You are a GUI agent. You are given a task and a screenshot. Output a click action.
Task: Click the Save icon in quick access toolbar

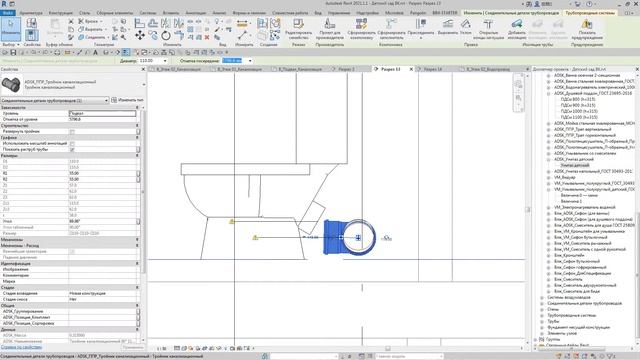13,53
